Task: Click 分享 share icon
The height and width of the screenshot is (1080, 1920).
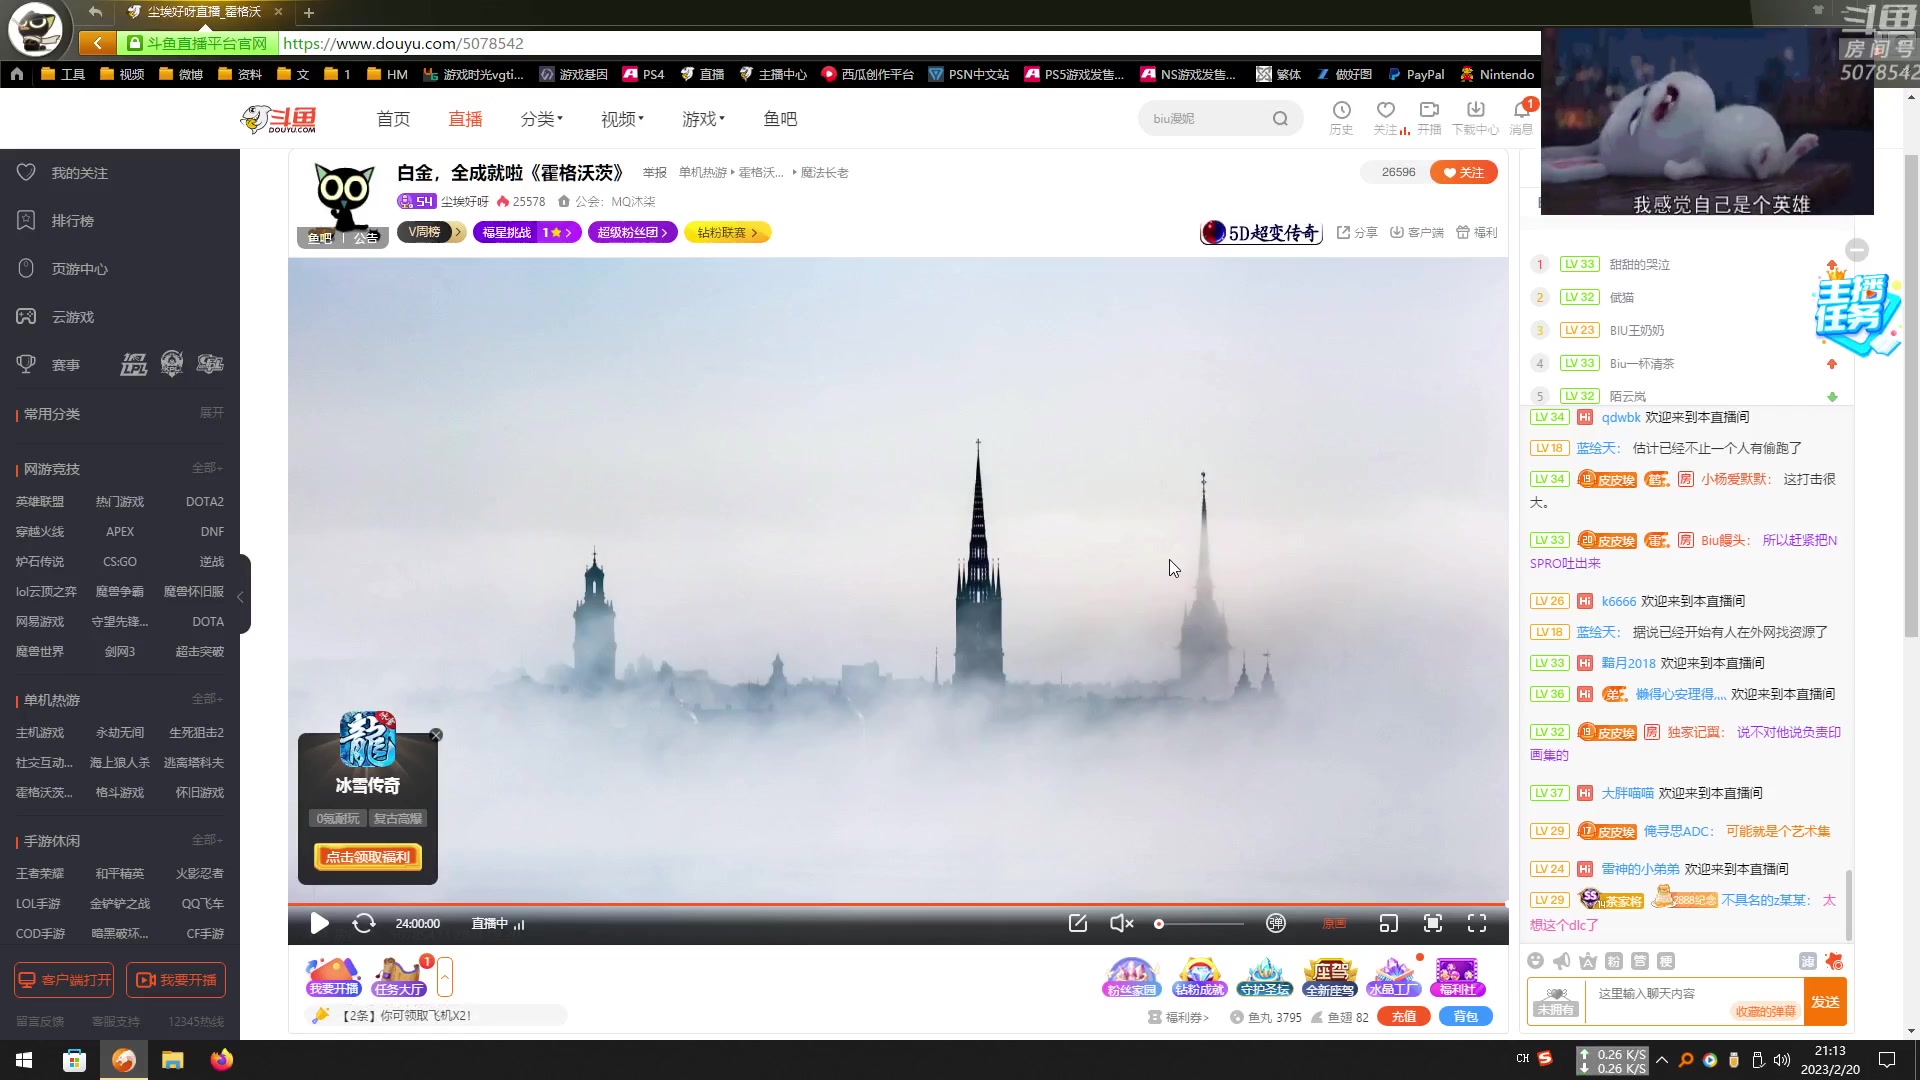Action: point(1357,232)
